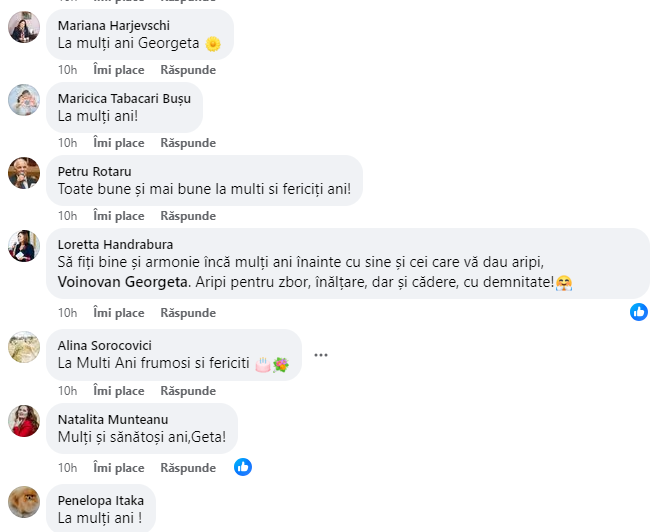The height and width of the screenshot is (532, 670).
Task: Reply to Maricica Tabacari Bușu's comment
Action: (x=188, y=143)
